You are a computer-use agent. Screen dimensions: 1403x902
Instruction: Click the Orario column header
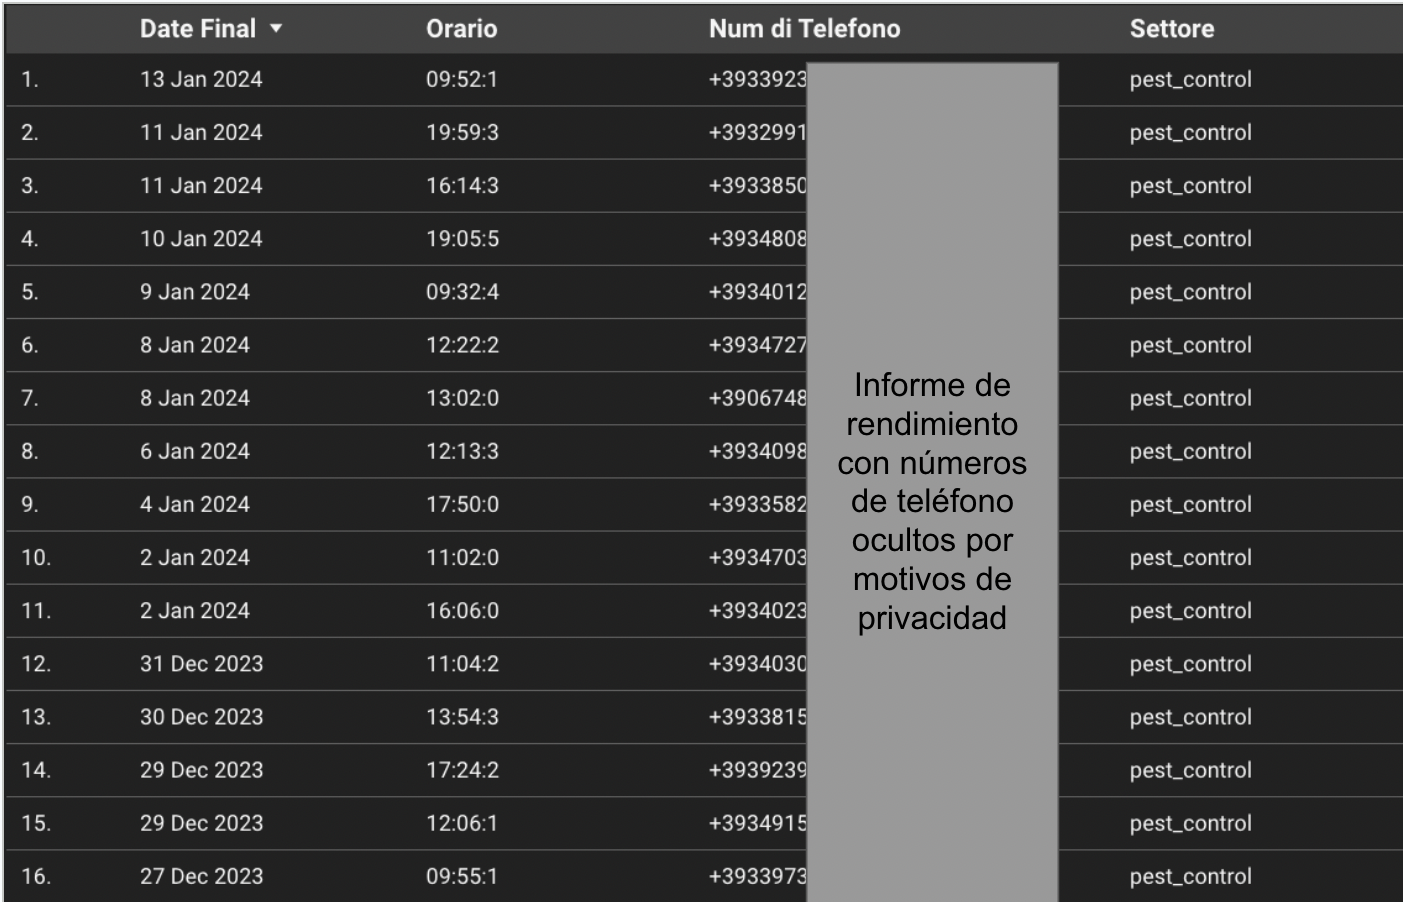[x=461, y=29]
